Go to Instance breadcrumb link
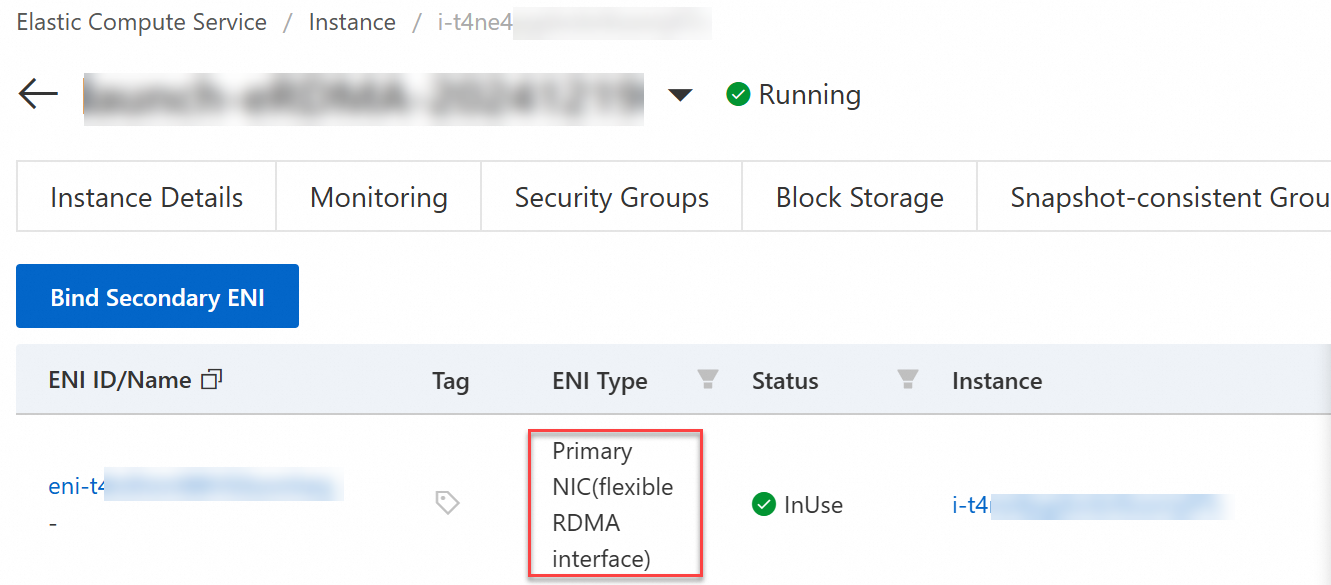 [352, 22]
